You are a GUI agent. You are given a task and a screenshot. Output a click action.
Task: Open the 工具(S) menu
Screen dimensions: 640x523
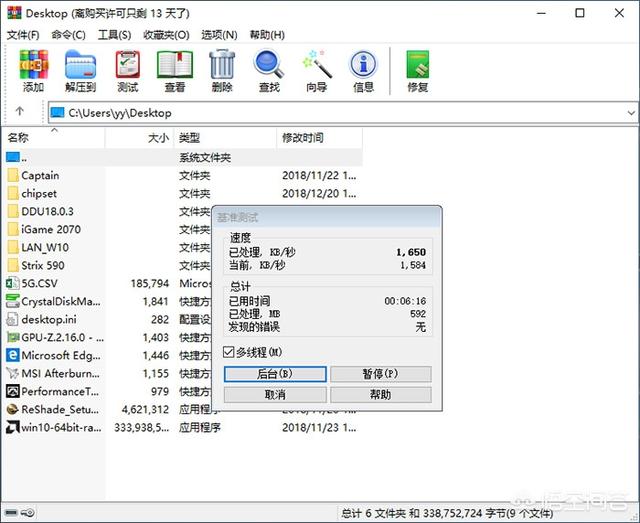click(x=114, y=35)
